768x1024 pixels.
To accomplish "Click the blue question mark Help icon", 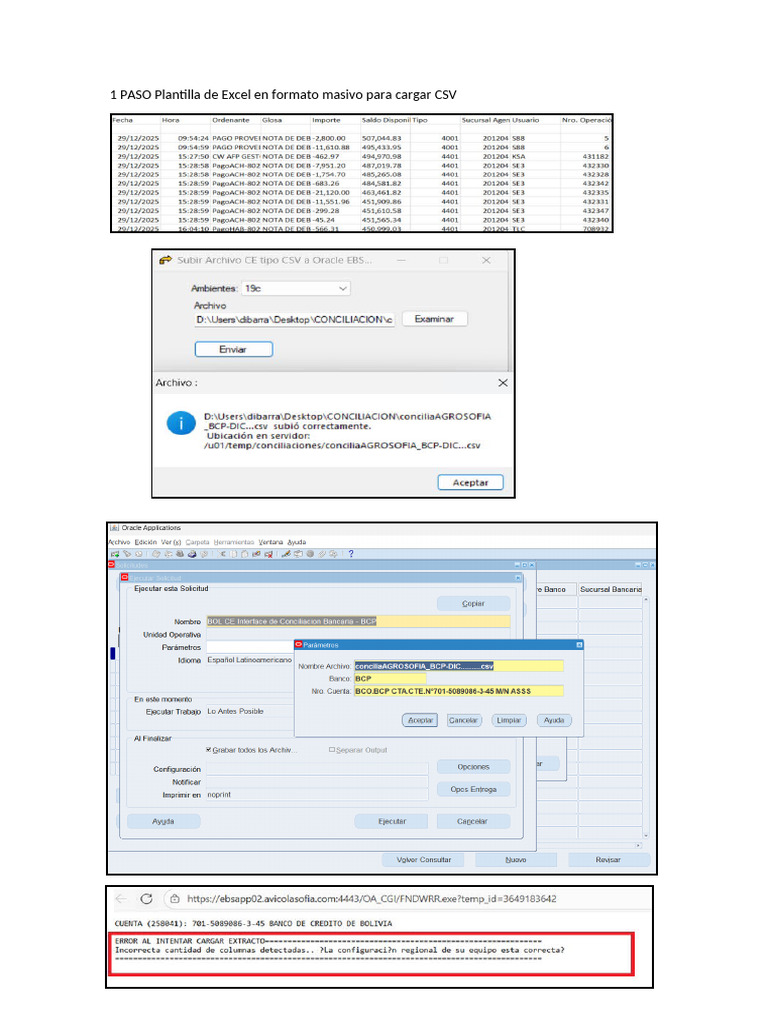I will tap(351, 554).
